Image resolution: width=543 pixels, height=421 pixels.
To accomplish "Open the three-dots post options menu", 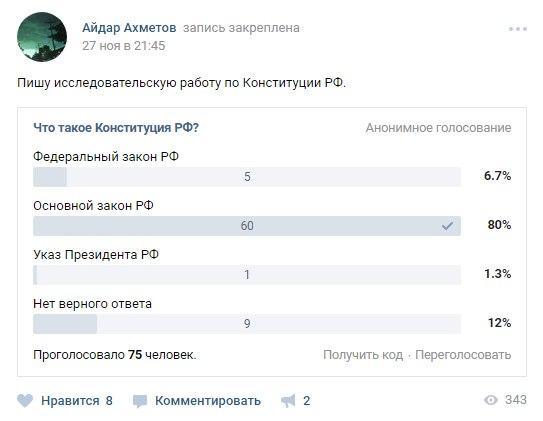I will (x=518, y=29).
